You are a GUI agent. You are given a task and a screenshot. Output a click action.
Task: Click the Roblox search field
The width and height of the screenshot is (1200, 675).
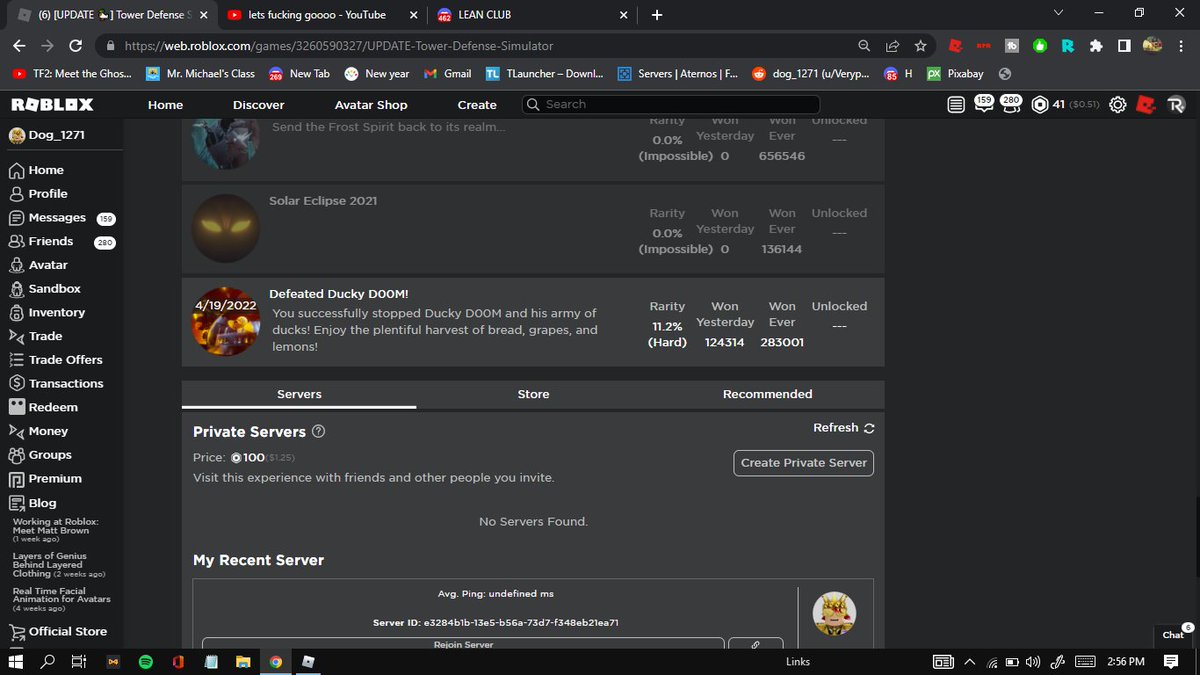click(x=670, y=105)
